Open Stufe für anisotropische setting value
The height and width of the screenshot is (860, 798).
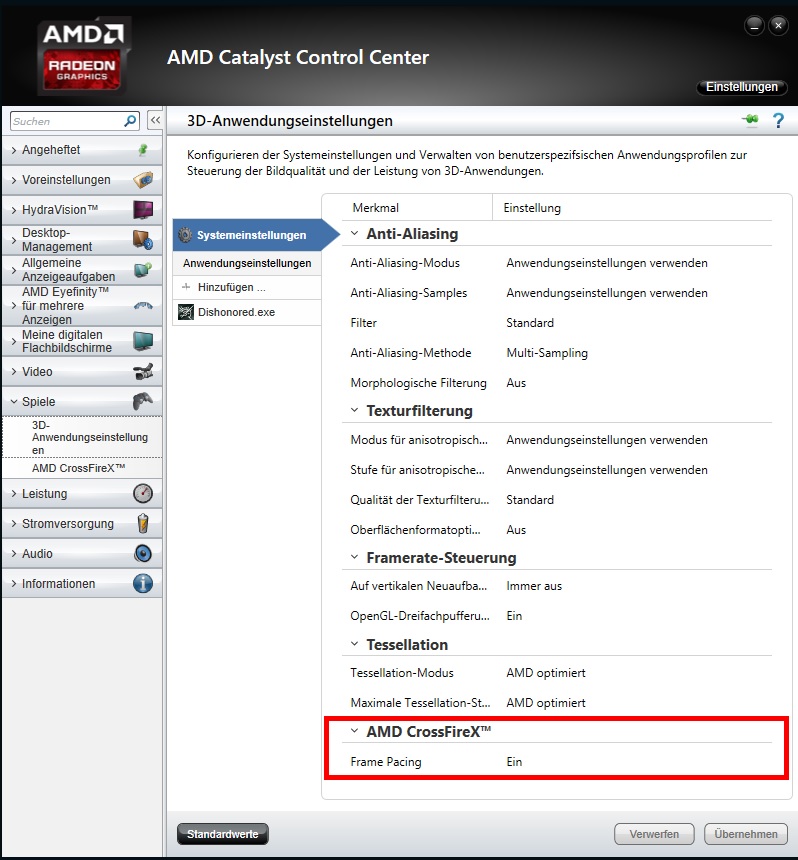[x=607, y=470]
